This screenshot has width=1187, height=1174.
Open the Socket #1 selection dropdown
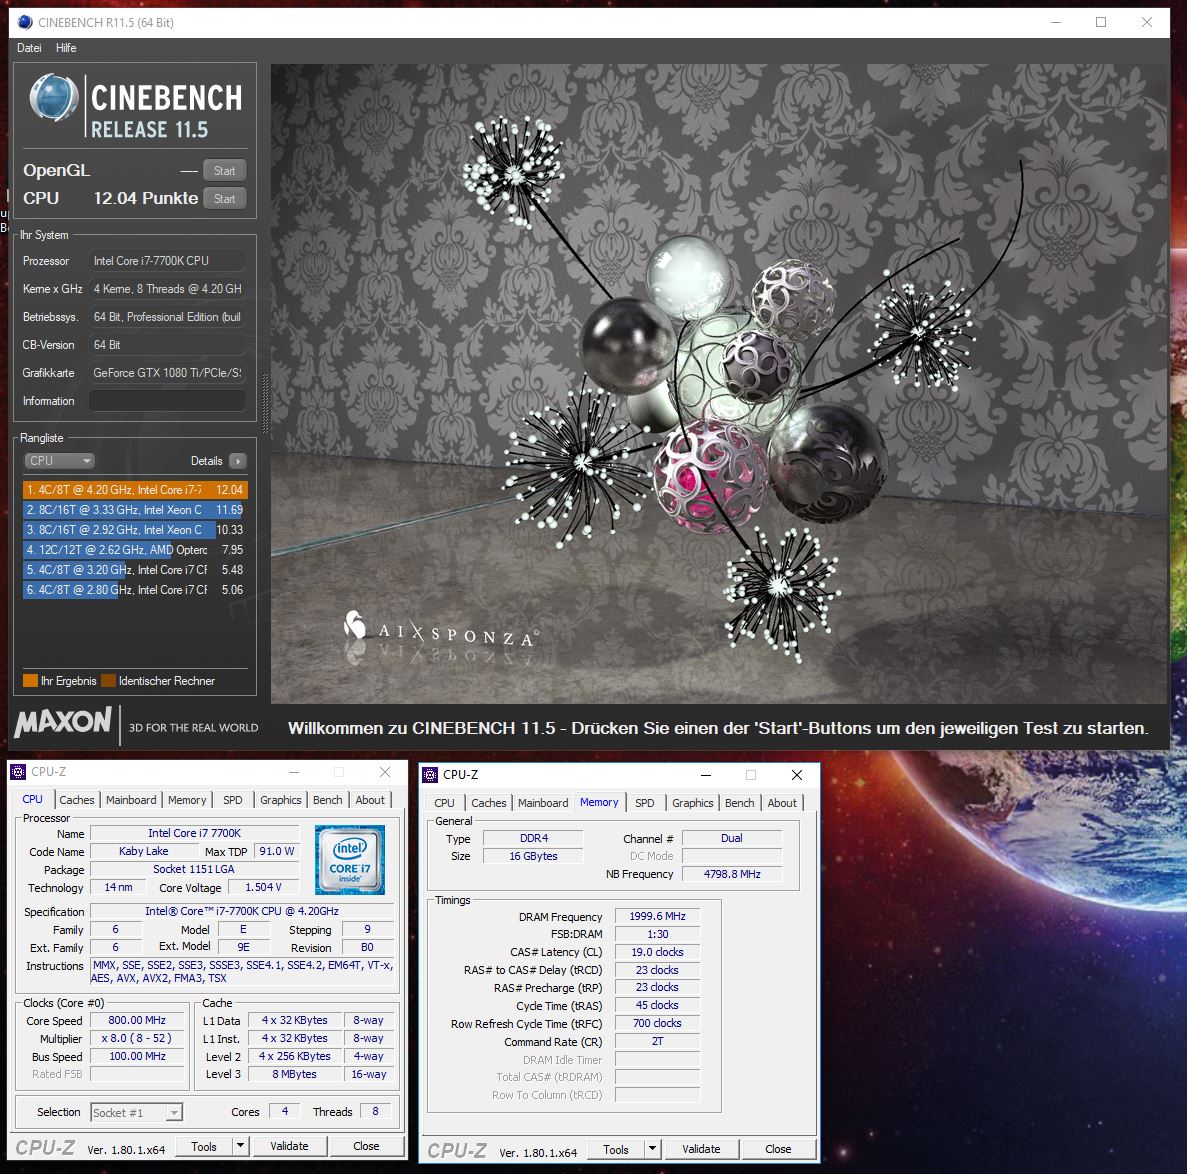(136, 1112)
